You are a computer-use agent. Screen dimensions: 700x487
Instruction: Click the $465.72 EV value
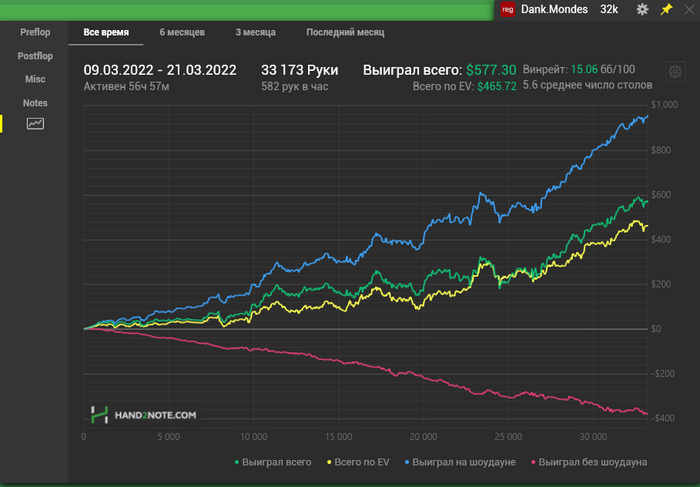click(x=497, y=86)
